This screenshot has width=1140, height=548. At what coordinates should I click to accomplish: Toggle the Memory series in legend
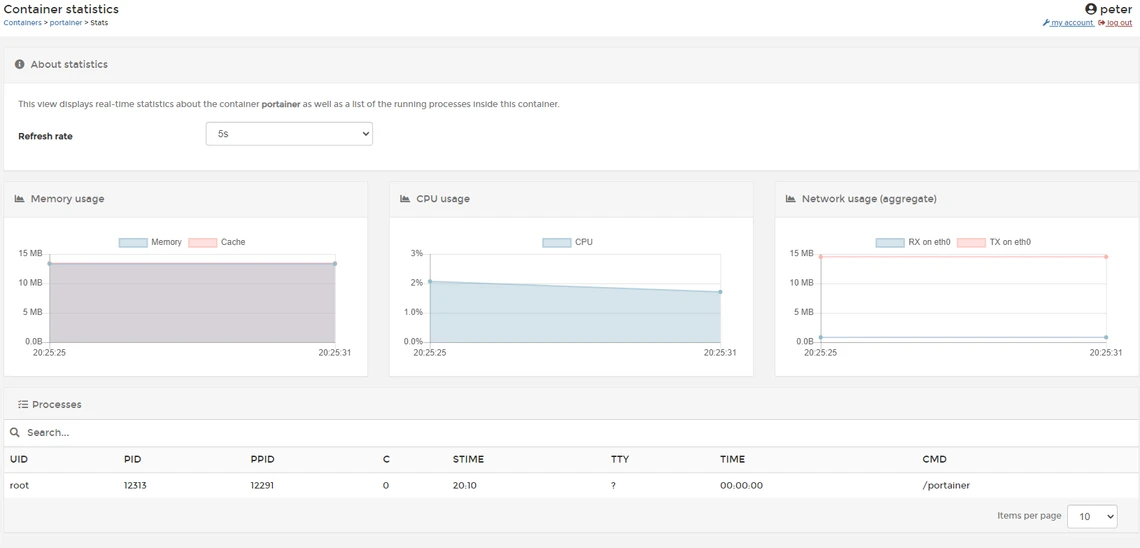coord(150,242)
